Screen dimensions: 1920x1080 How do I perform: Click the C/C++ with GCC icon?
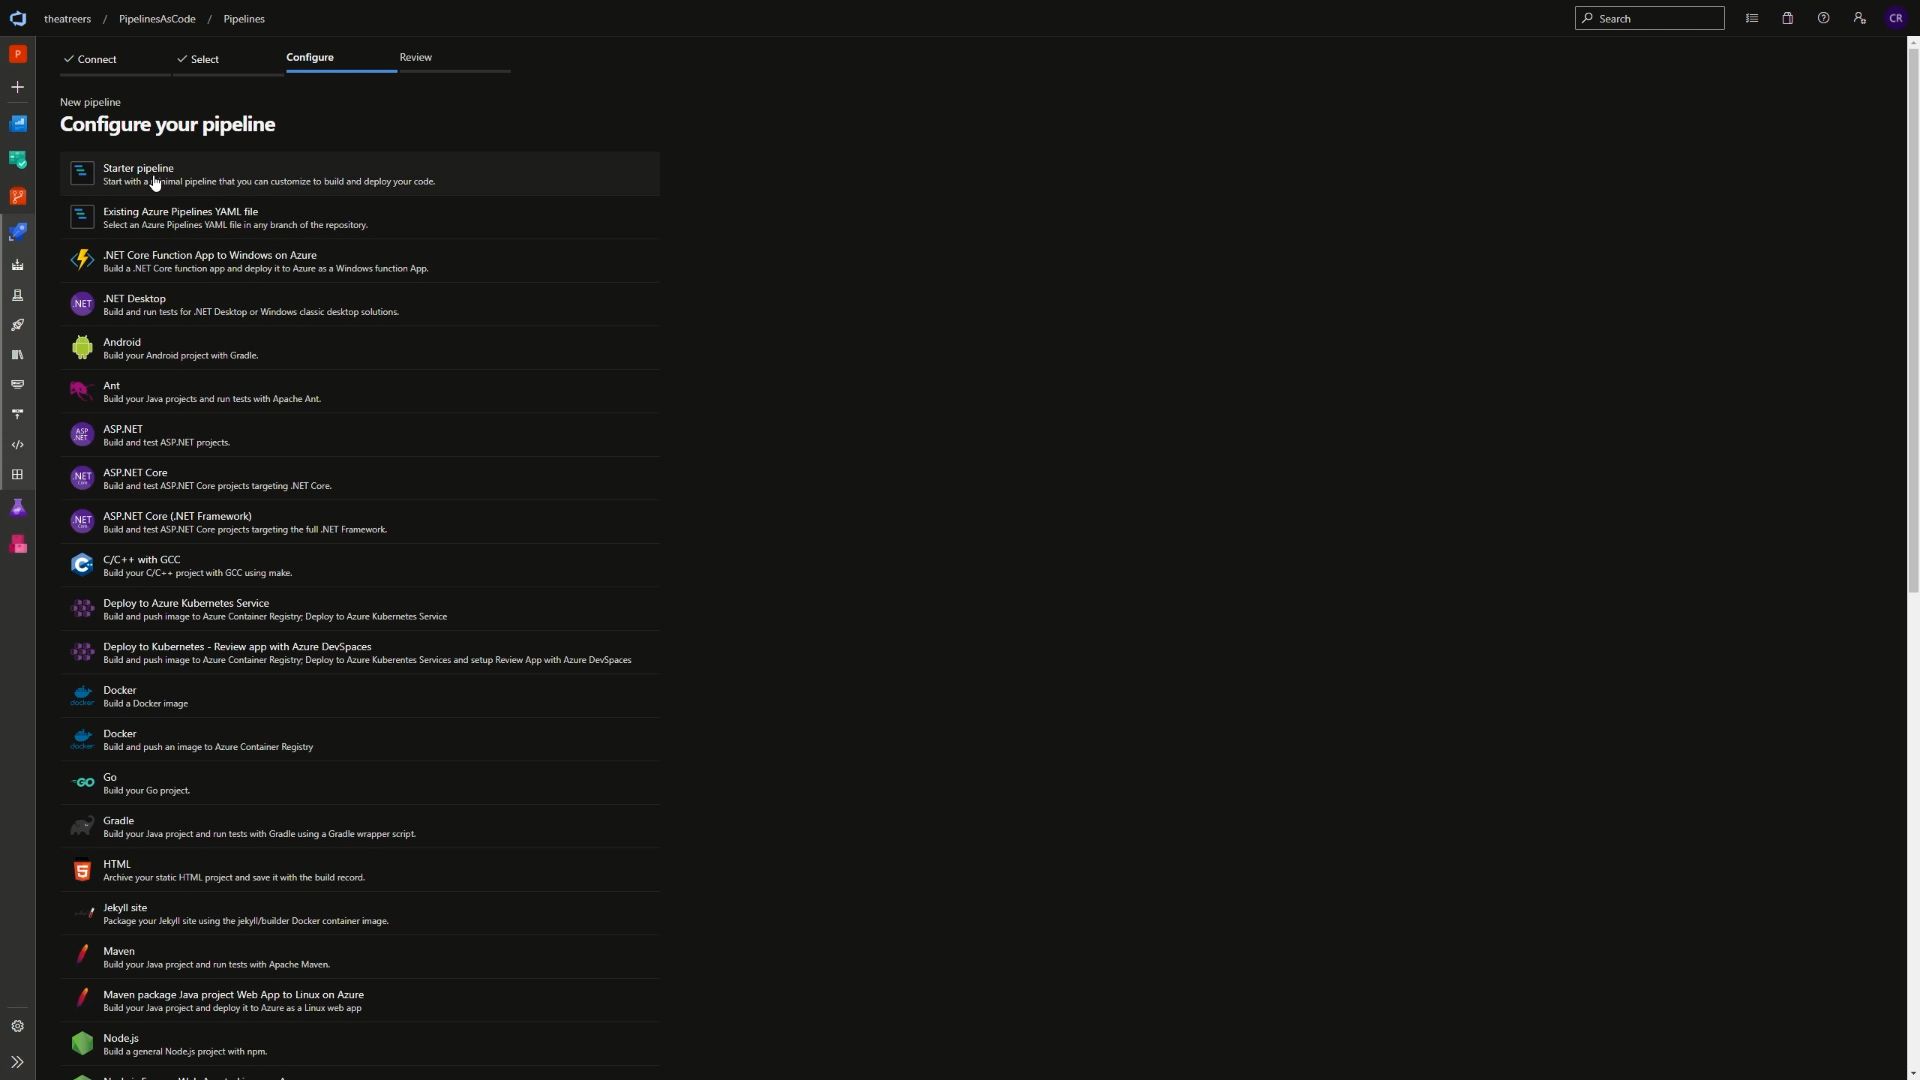tap(82, 565)
